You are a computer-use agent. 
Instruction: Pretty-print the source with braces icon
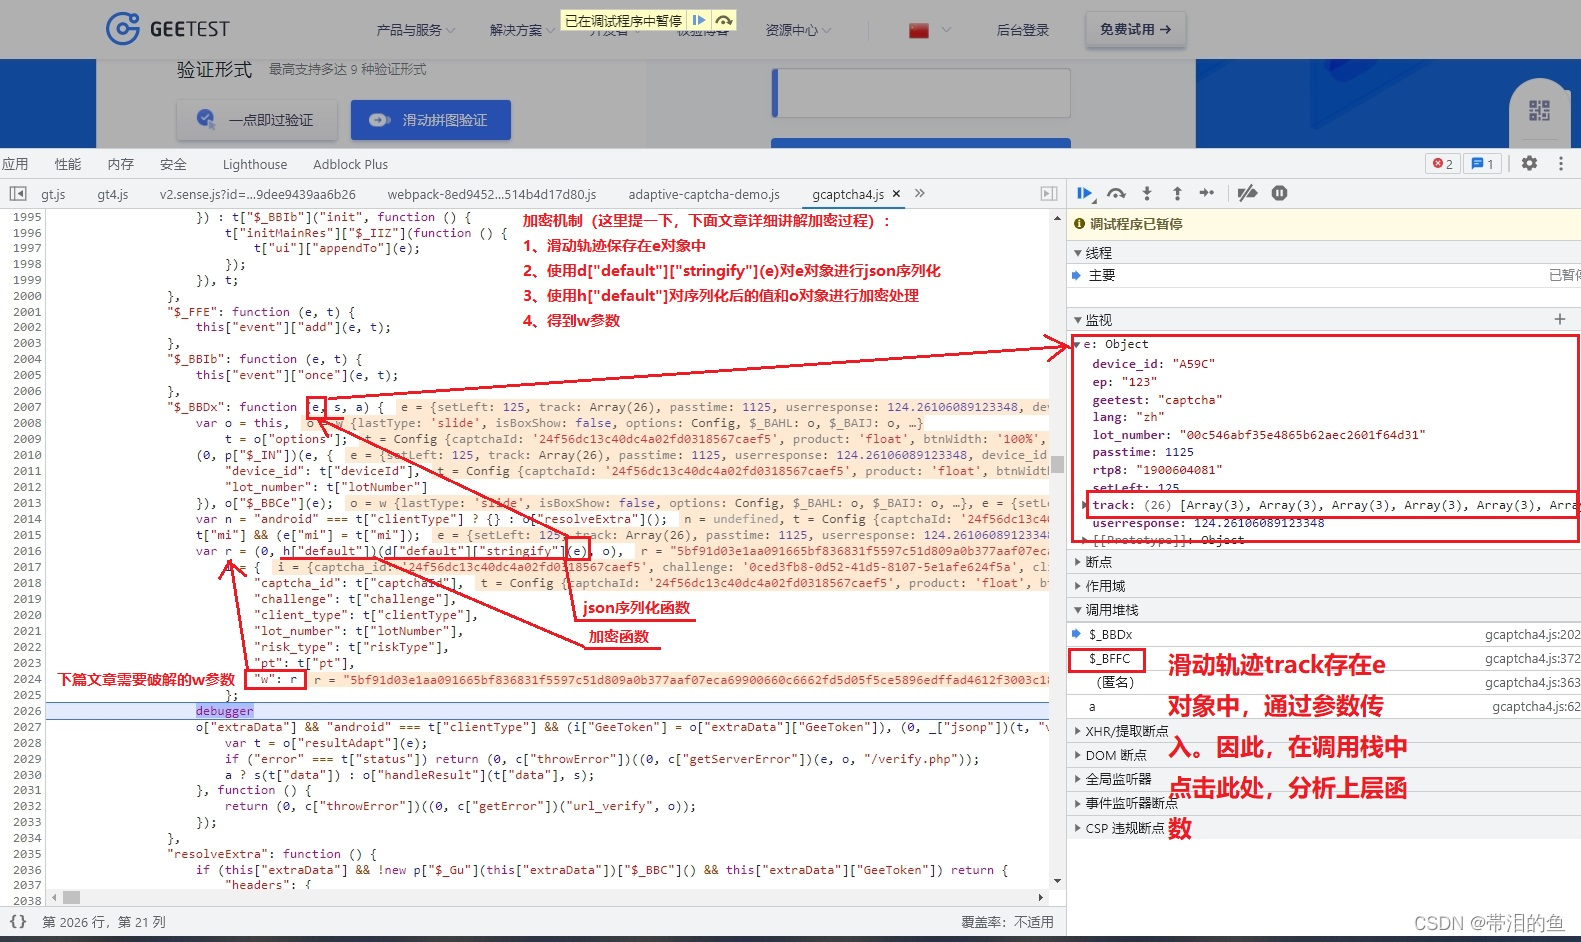18,922
